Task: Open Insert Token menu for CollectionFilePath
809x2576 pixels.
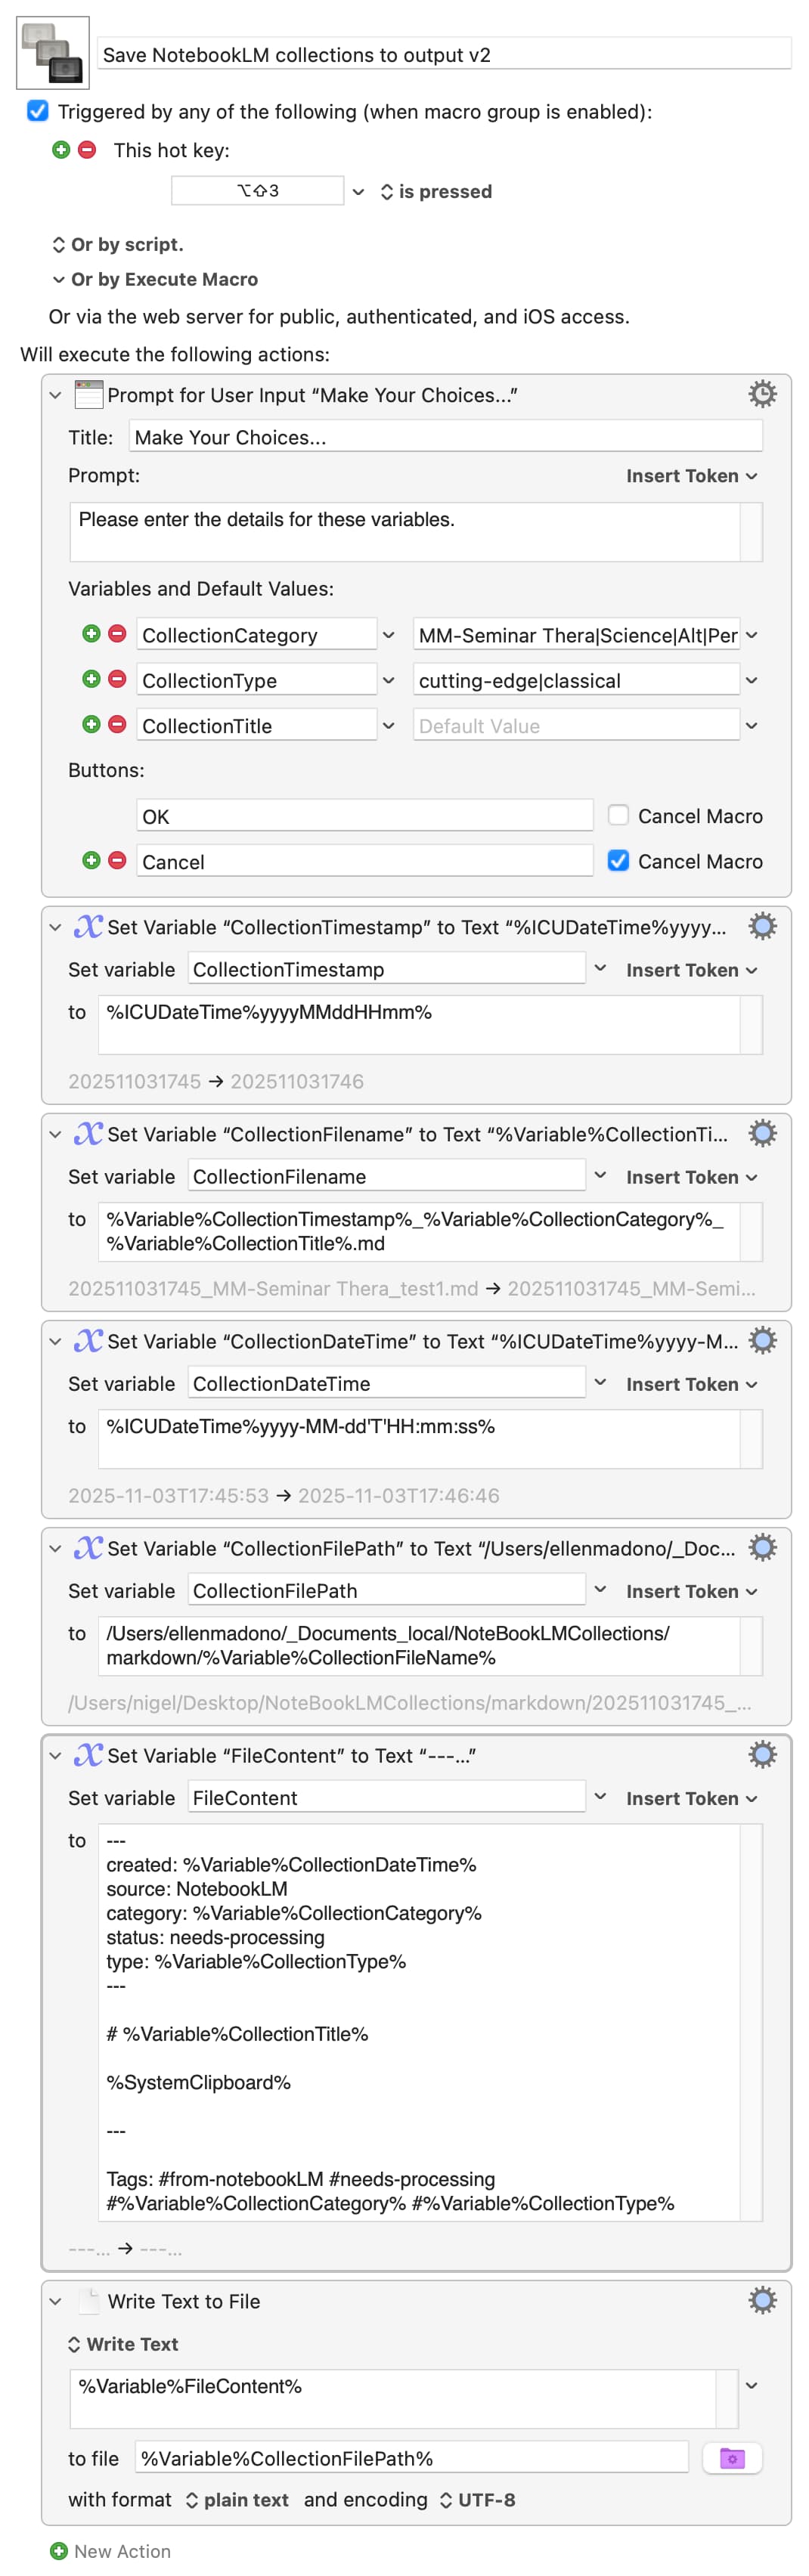Action: click(691, 1591)
